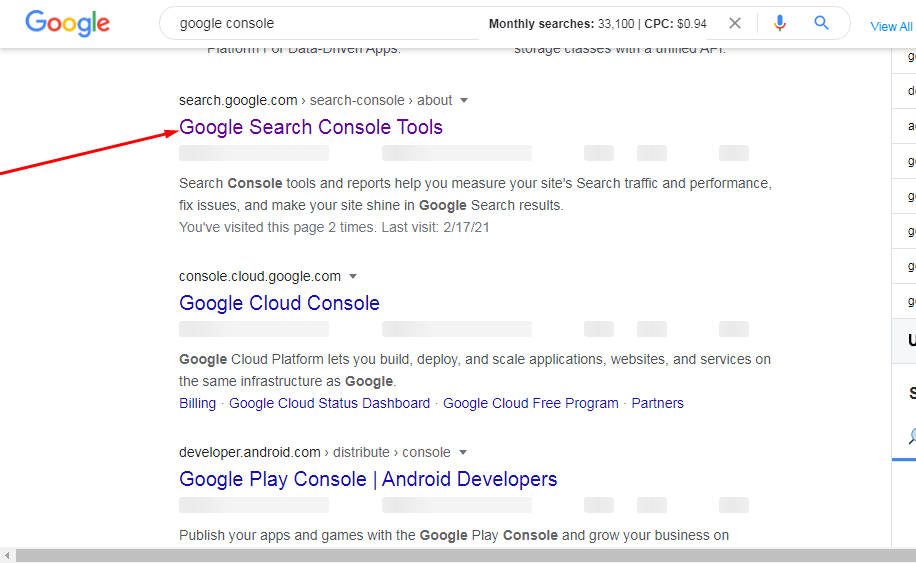Click the Partners sitelink
The width and height of the screenshot is (916, 563).
tap(657, 403)
